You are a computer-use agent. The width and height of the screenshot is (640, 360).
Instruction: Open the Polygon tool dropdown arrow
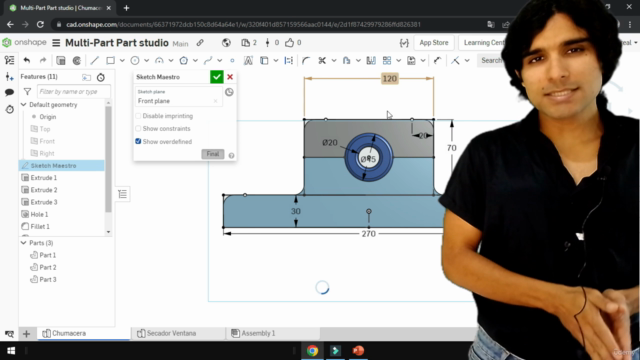point(196,60)
